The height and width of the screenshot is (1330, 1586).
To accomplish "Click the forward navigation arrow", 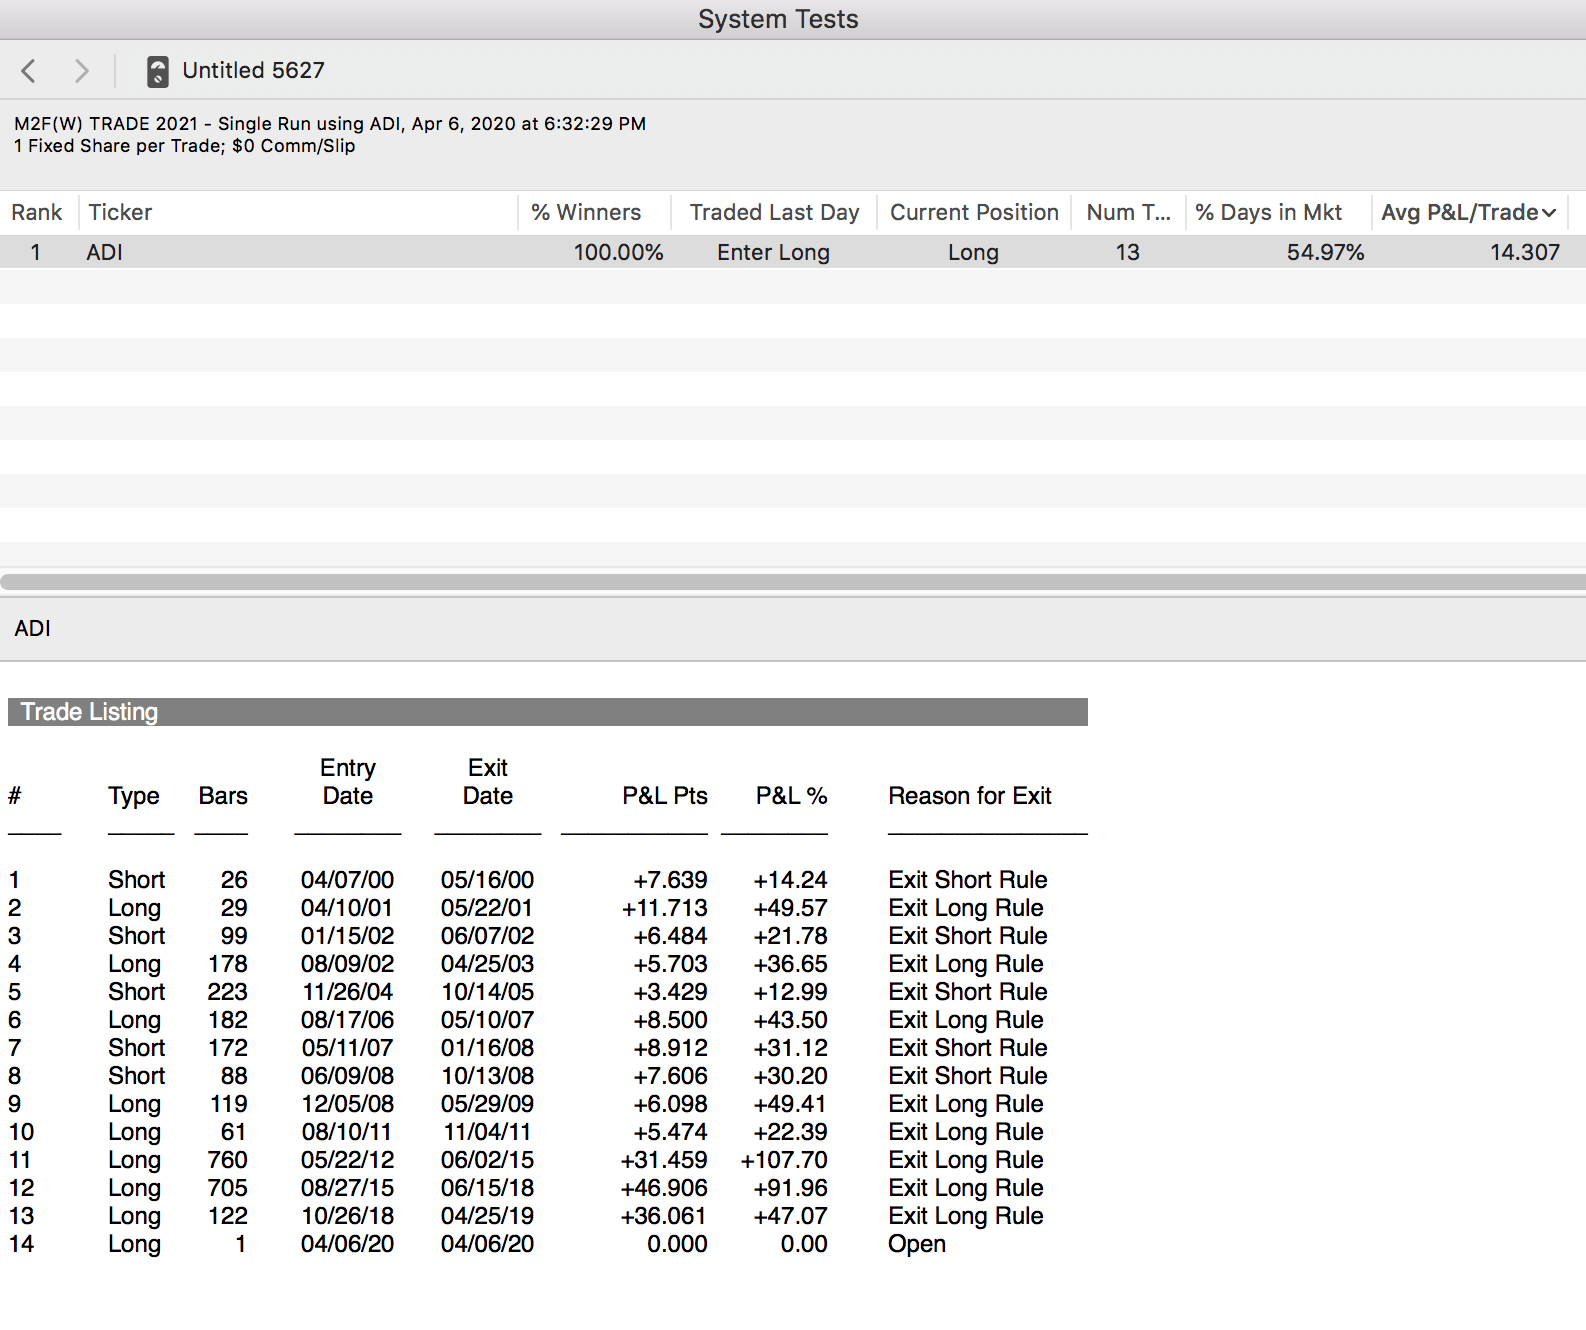I will (82, 71).
